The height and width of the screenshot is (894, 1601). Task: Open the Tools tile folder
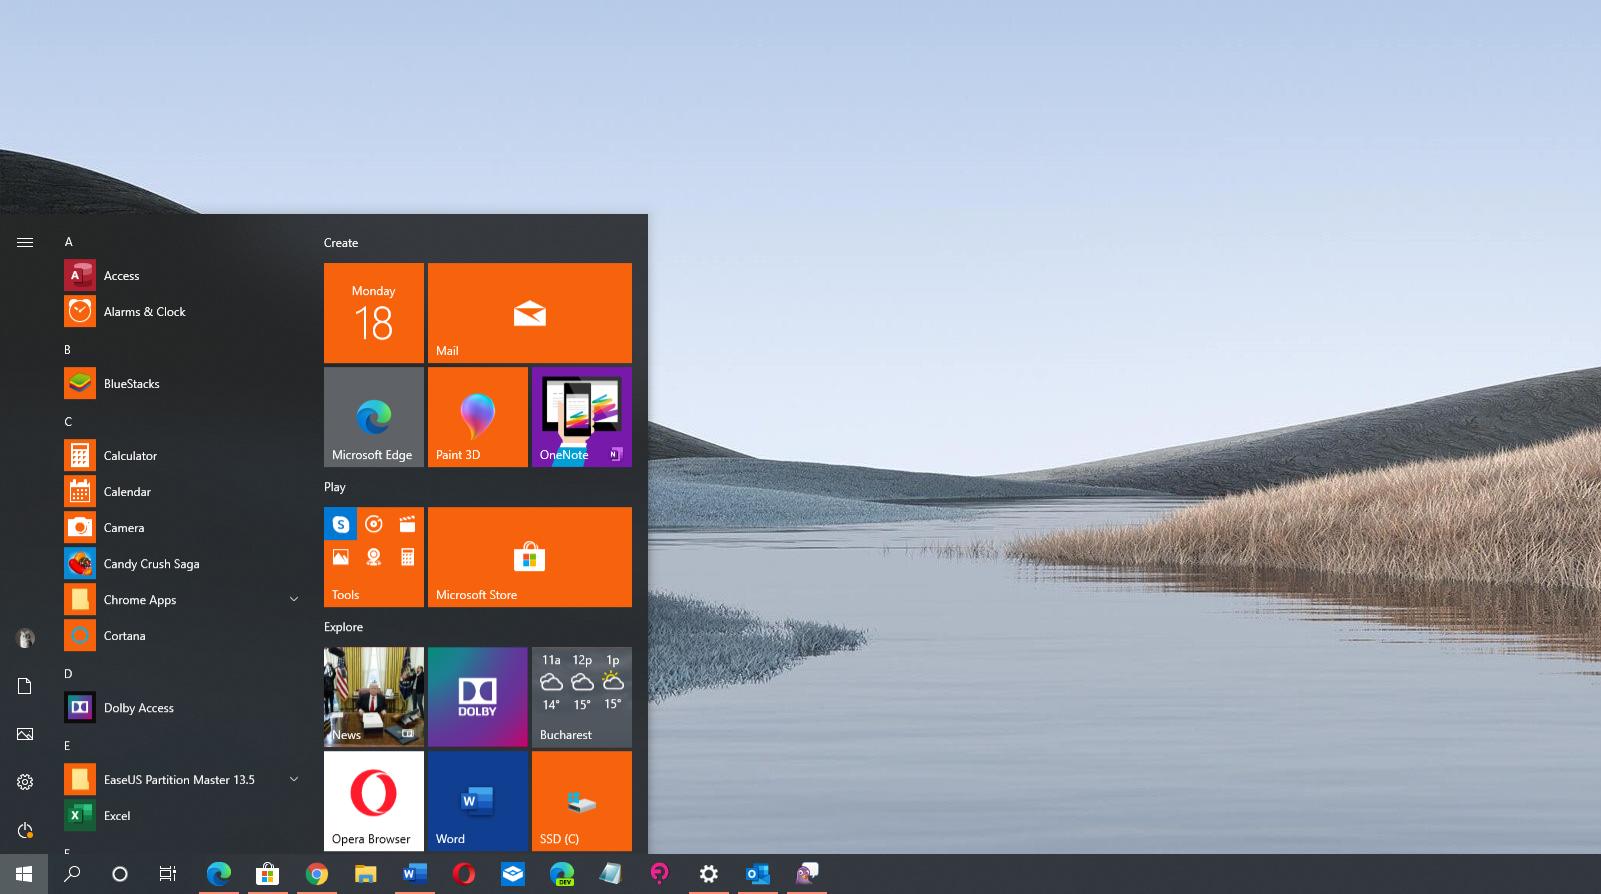(x=374, y=557)
